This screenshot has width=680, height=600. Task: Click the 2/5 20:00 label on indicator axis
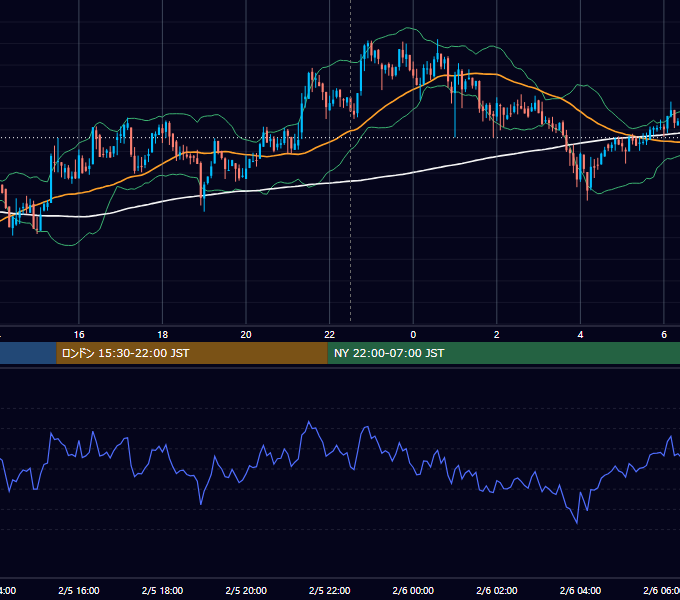coord(246,590)
